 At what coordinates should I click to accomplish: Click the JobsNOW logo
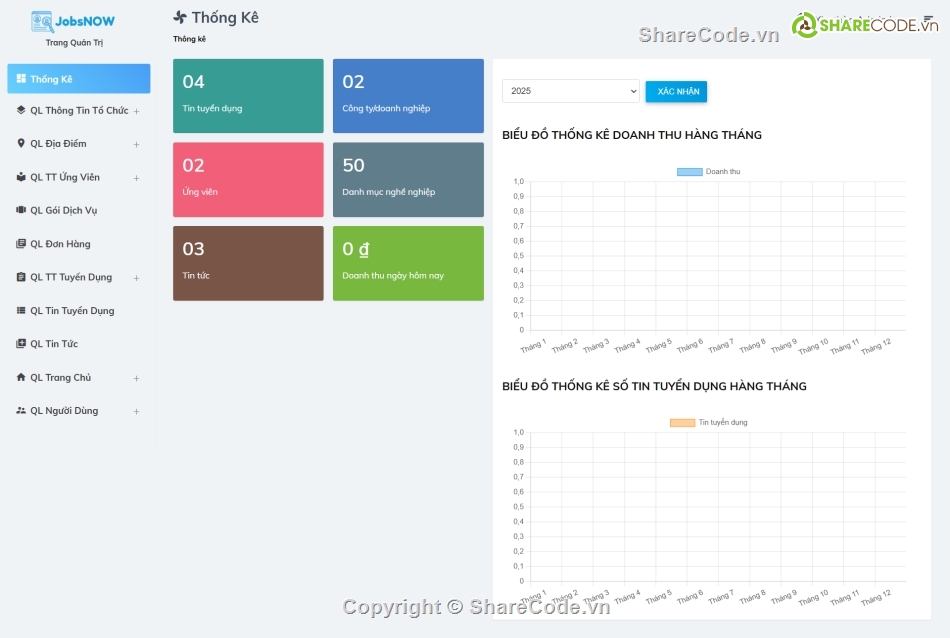[x=73, y=21]
